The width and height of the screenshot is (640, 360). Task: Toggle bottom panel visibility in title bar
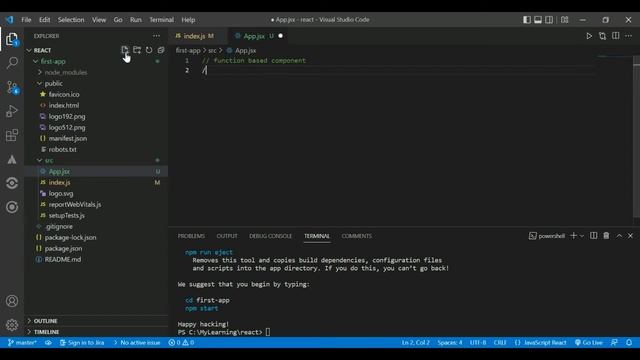(x=538, y=20)
